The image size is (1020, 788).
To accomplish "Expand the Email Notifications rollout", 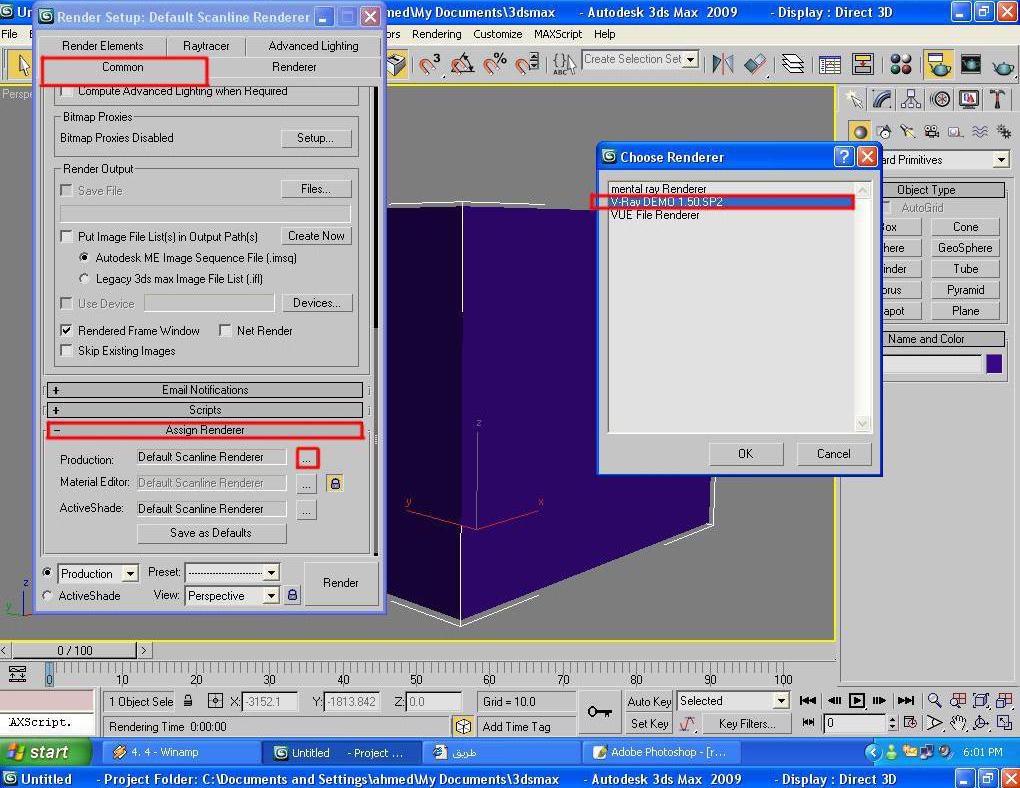I will 205,390.
